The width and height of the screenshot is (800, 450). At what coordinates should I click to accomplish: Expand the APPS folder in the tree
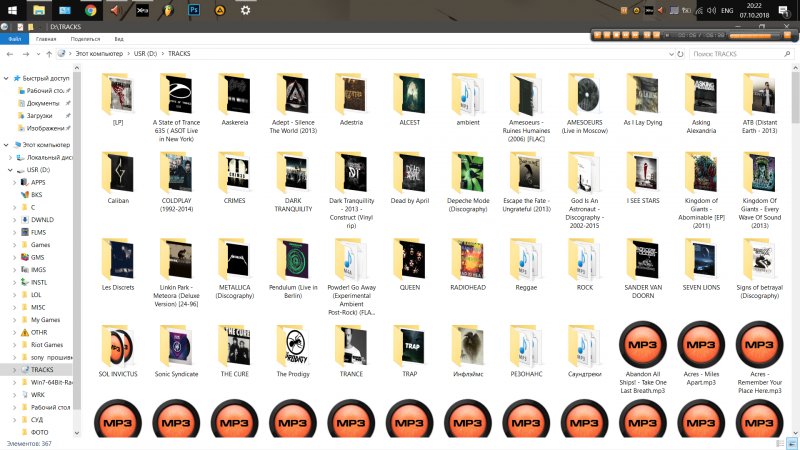(14, 182)
